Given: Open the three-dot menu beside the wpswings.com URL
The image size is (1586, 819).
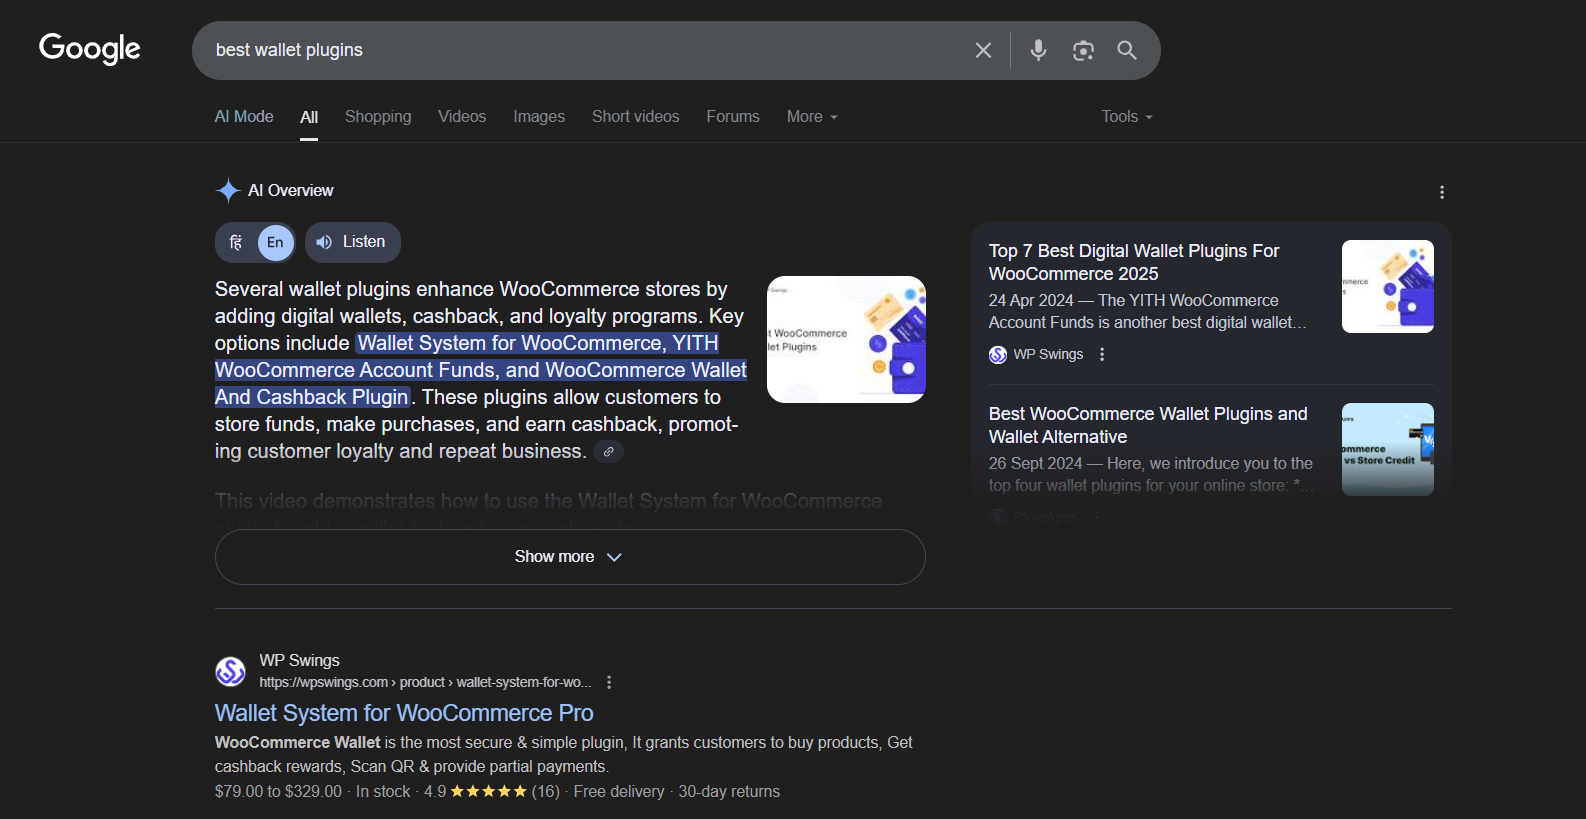Looking at the screenshot, I should (609, 682).
